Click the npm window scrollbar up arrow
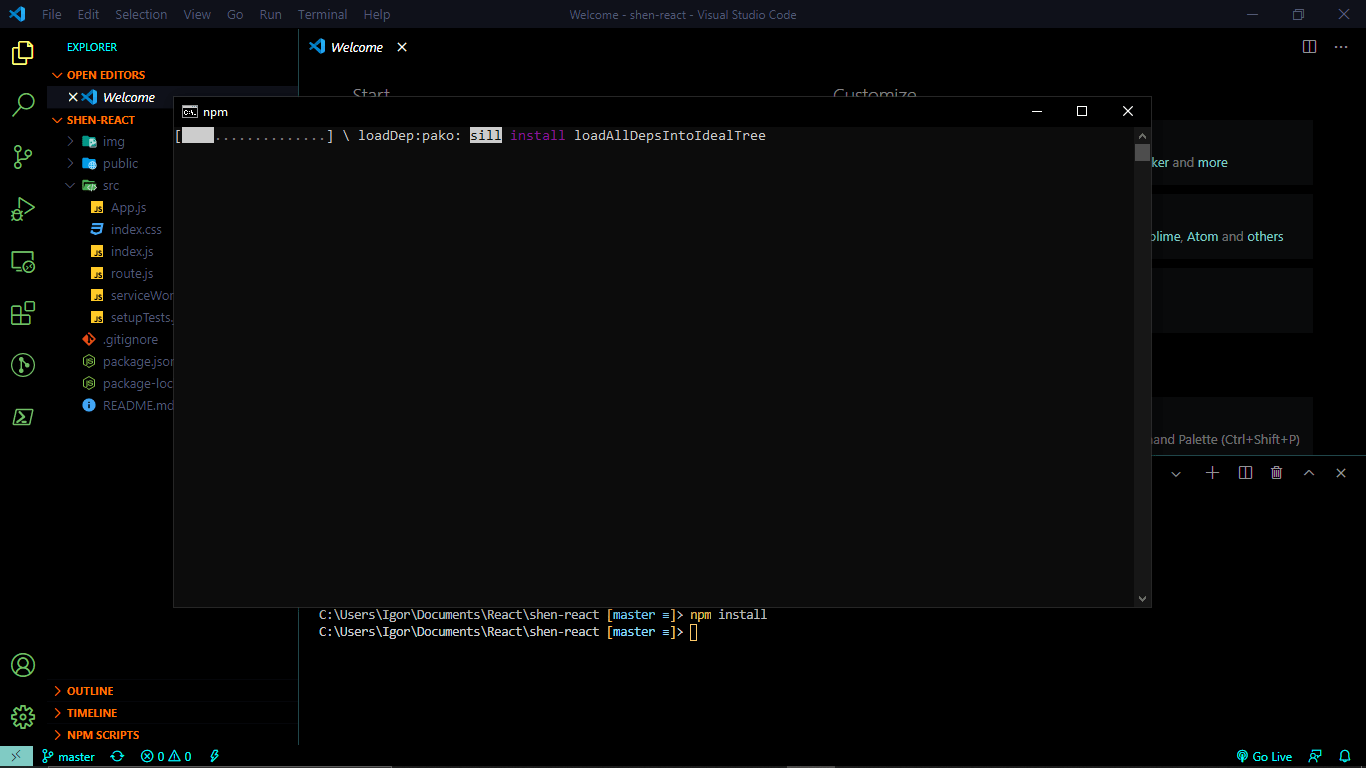This screenshot has height=768, width=1366. click(x=1142, y=136)
